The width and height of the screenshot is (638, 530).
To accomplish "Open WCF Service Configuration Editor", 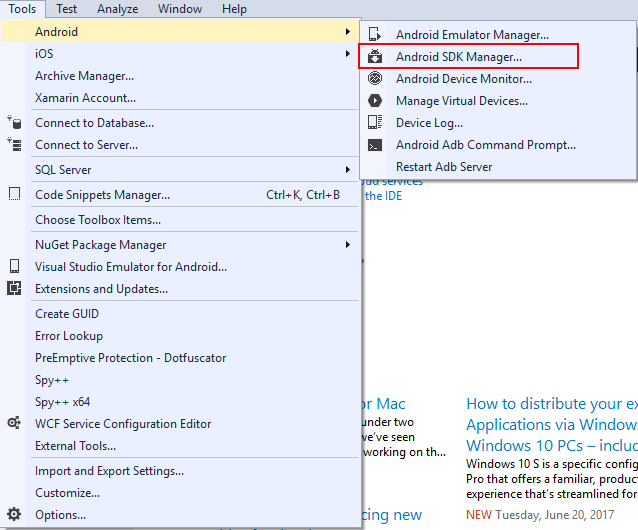I will pyautogui.click(x=180, y=423).
